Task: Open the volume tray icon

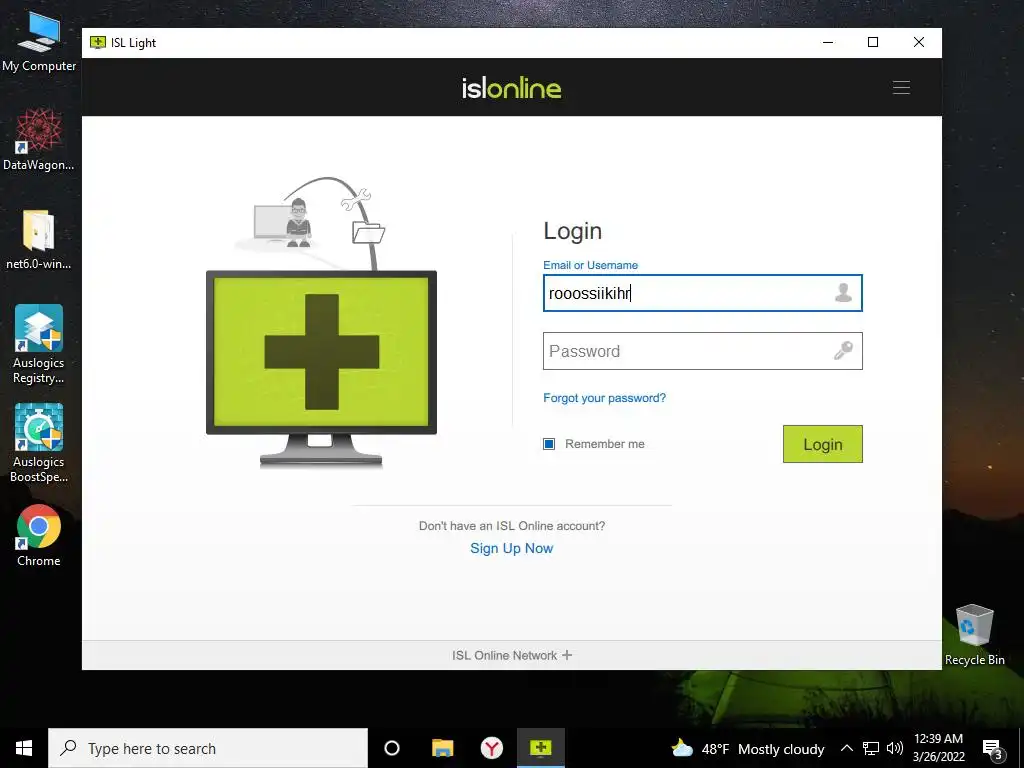Action: (895, 748)
